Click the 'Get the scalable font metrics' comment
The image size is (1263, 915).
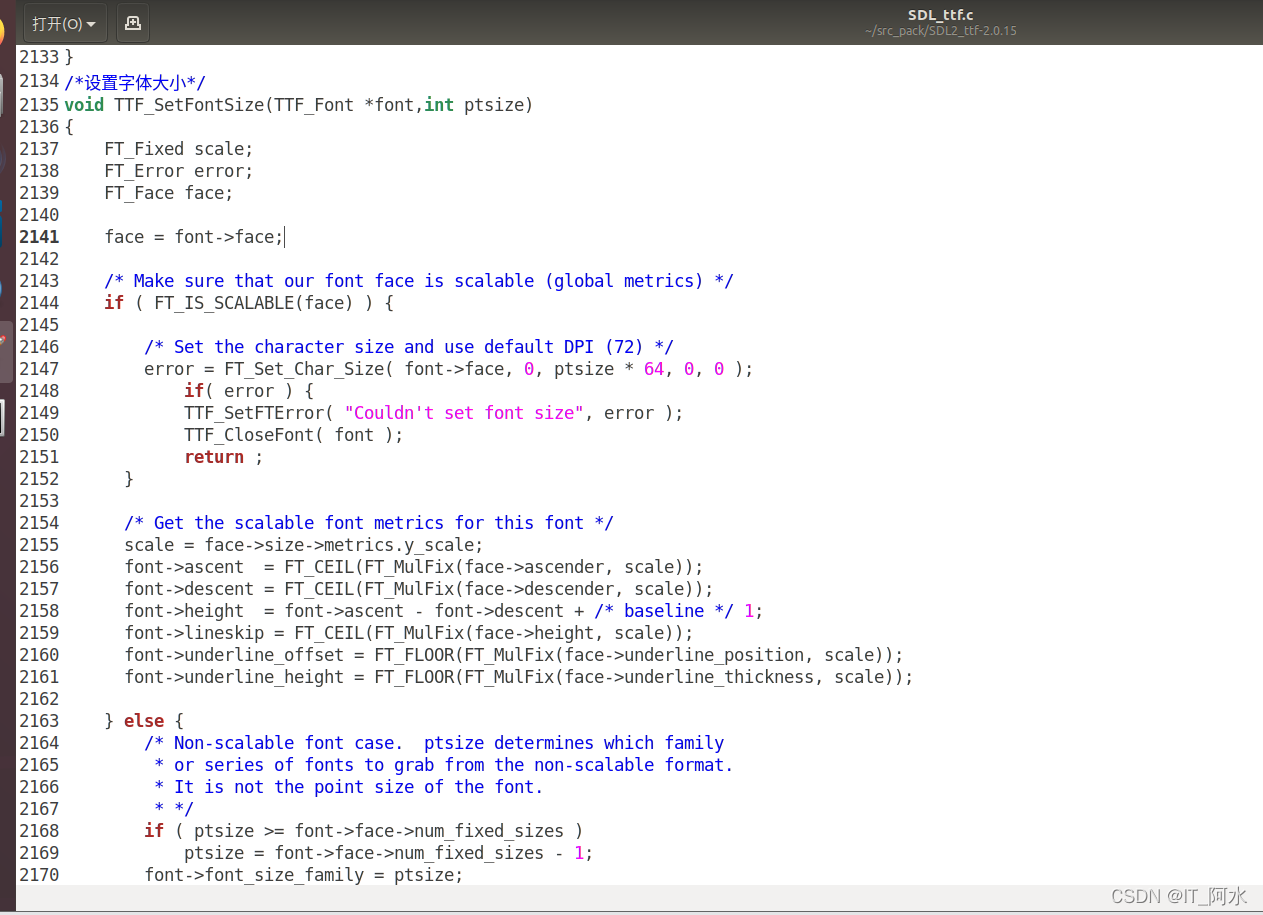[x=369, y=523]
